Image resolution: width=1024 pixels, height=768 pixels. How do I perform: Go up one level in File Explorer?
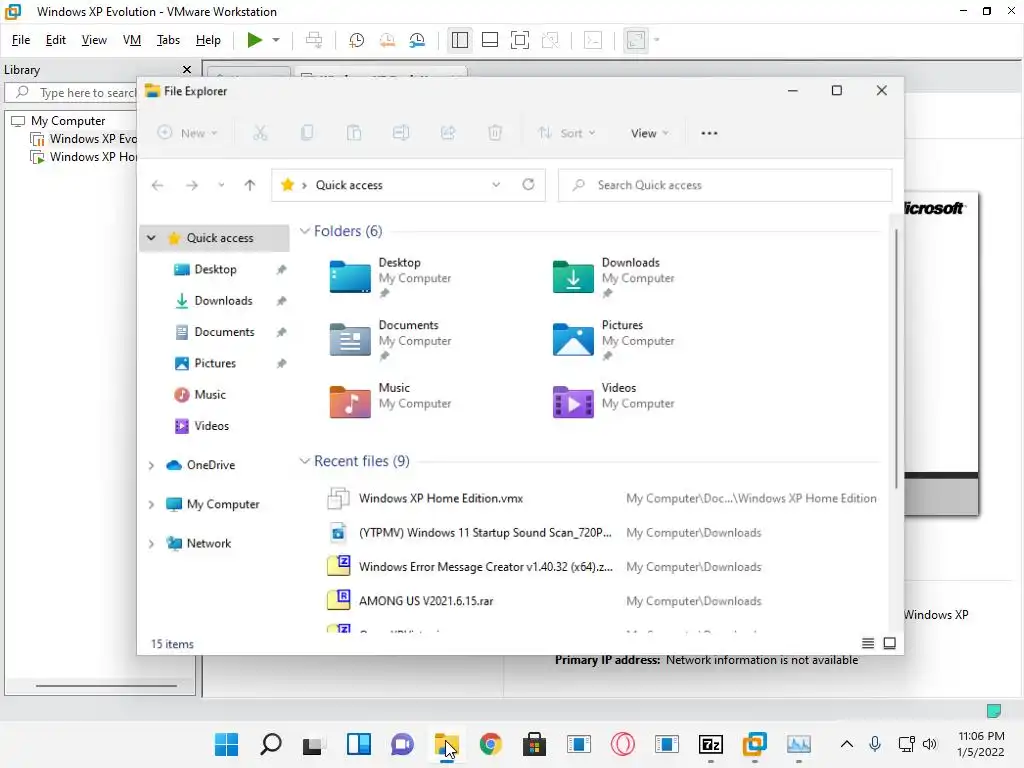249,185
